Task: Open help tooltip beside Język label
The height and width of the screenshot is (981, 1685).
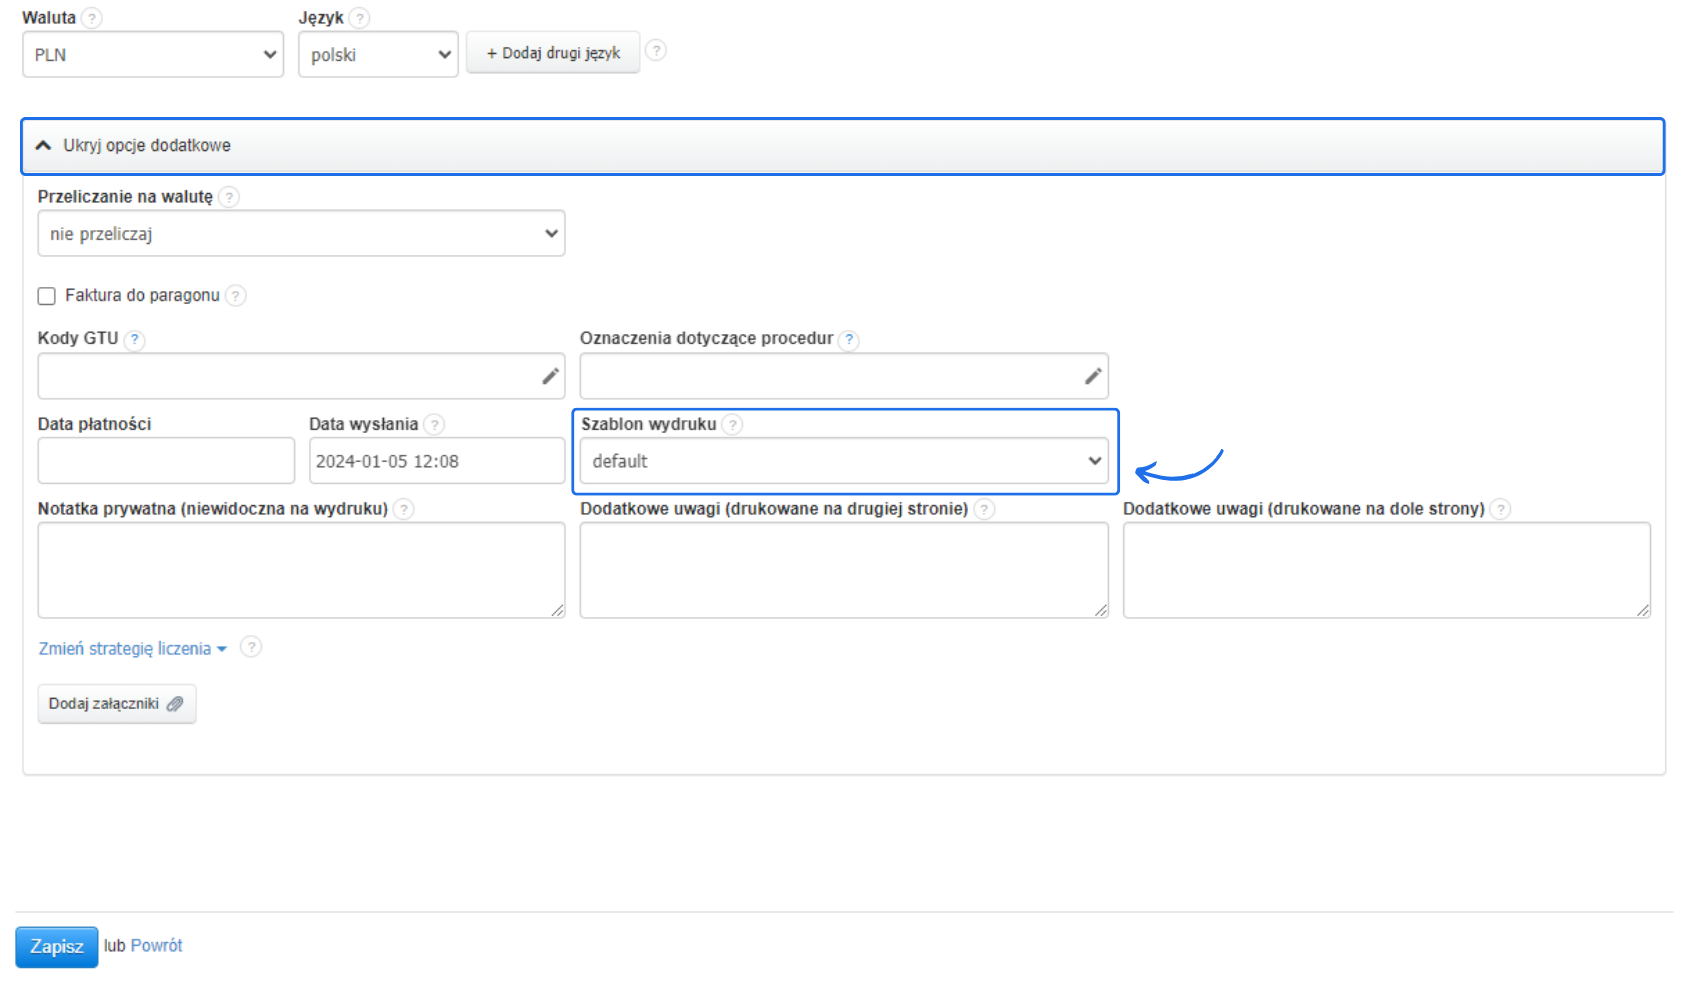Action: pyautogui.click(x=360, y=18)
